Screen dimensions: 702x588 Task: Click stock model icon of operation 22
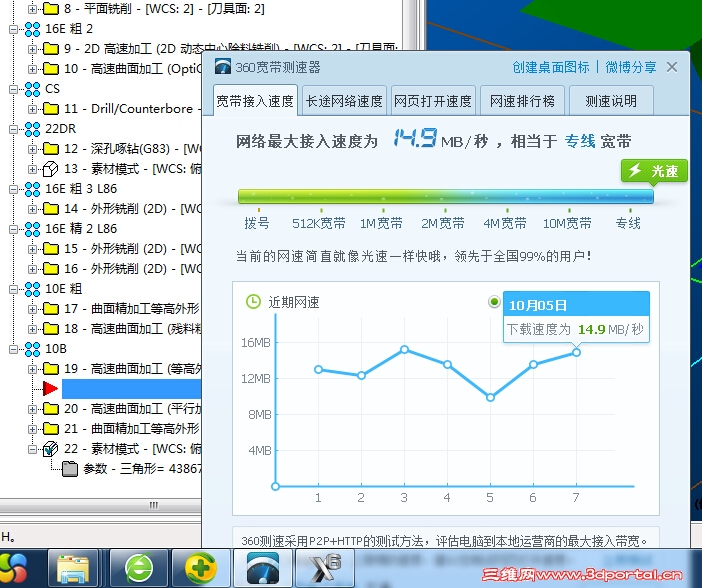(51, 449)
